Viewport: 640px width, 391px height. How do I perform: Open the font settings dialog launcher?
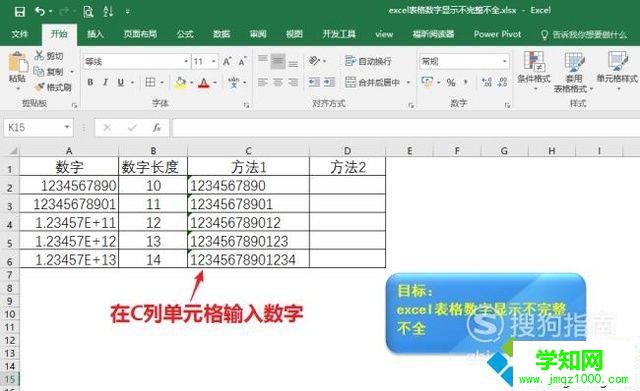247,105
